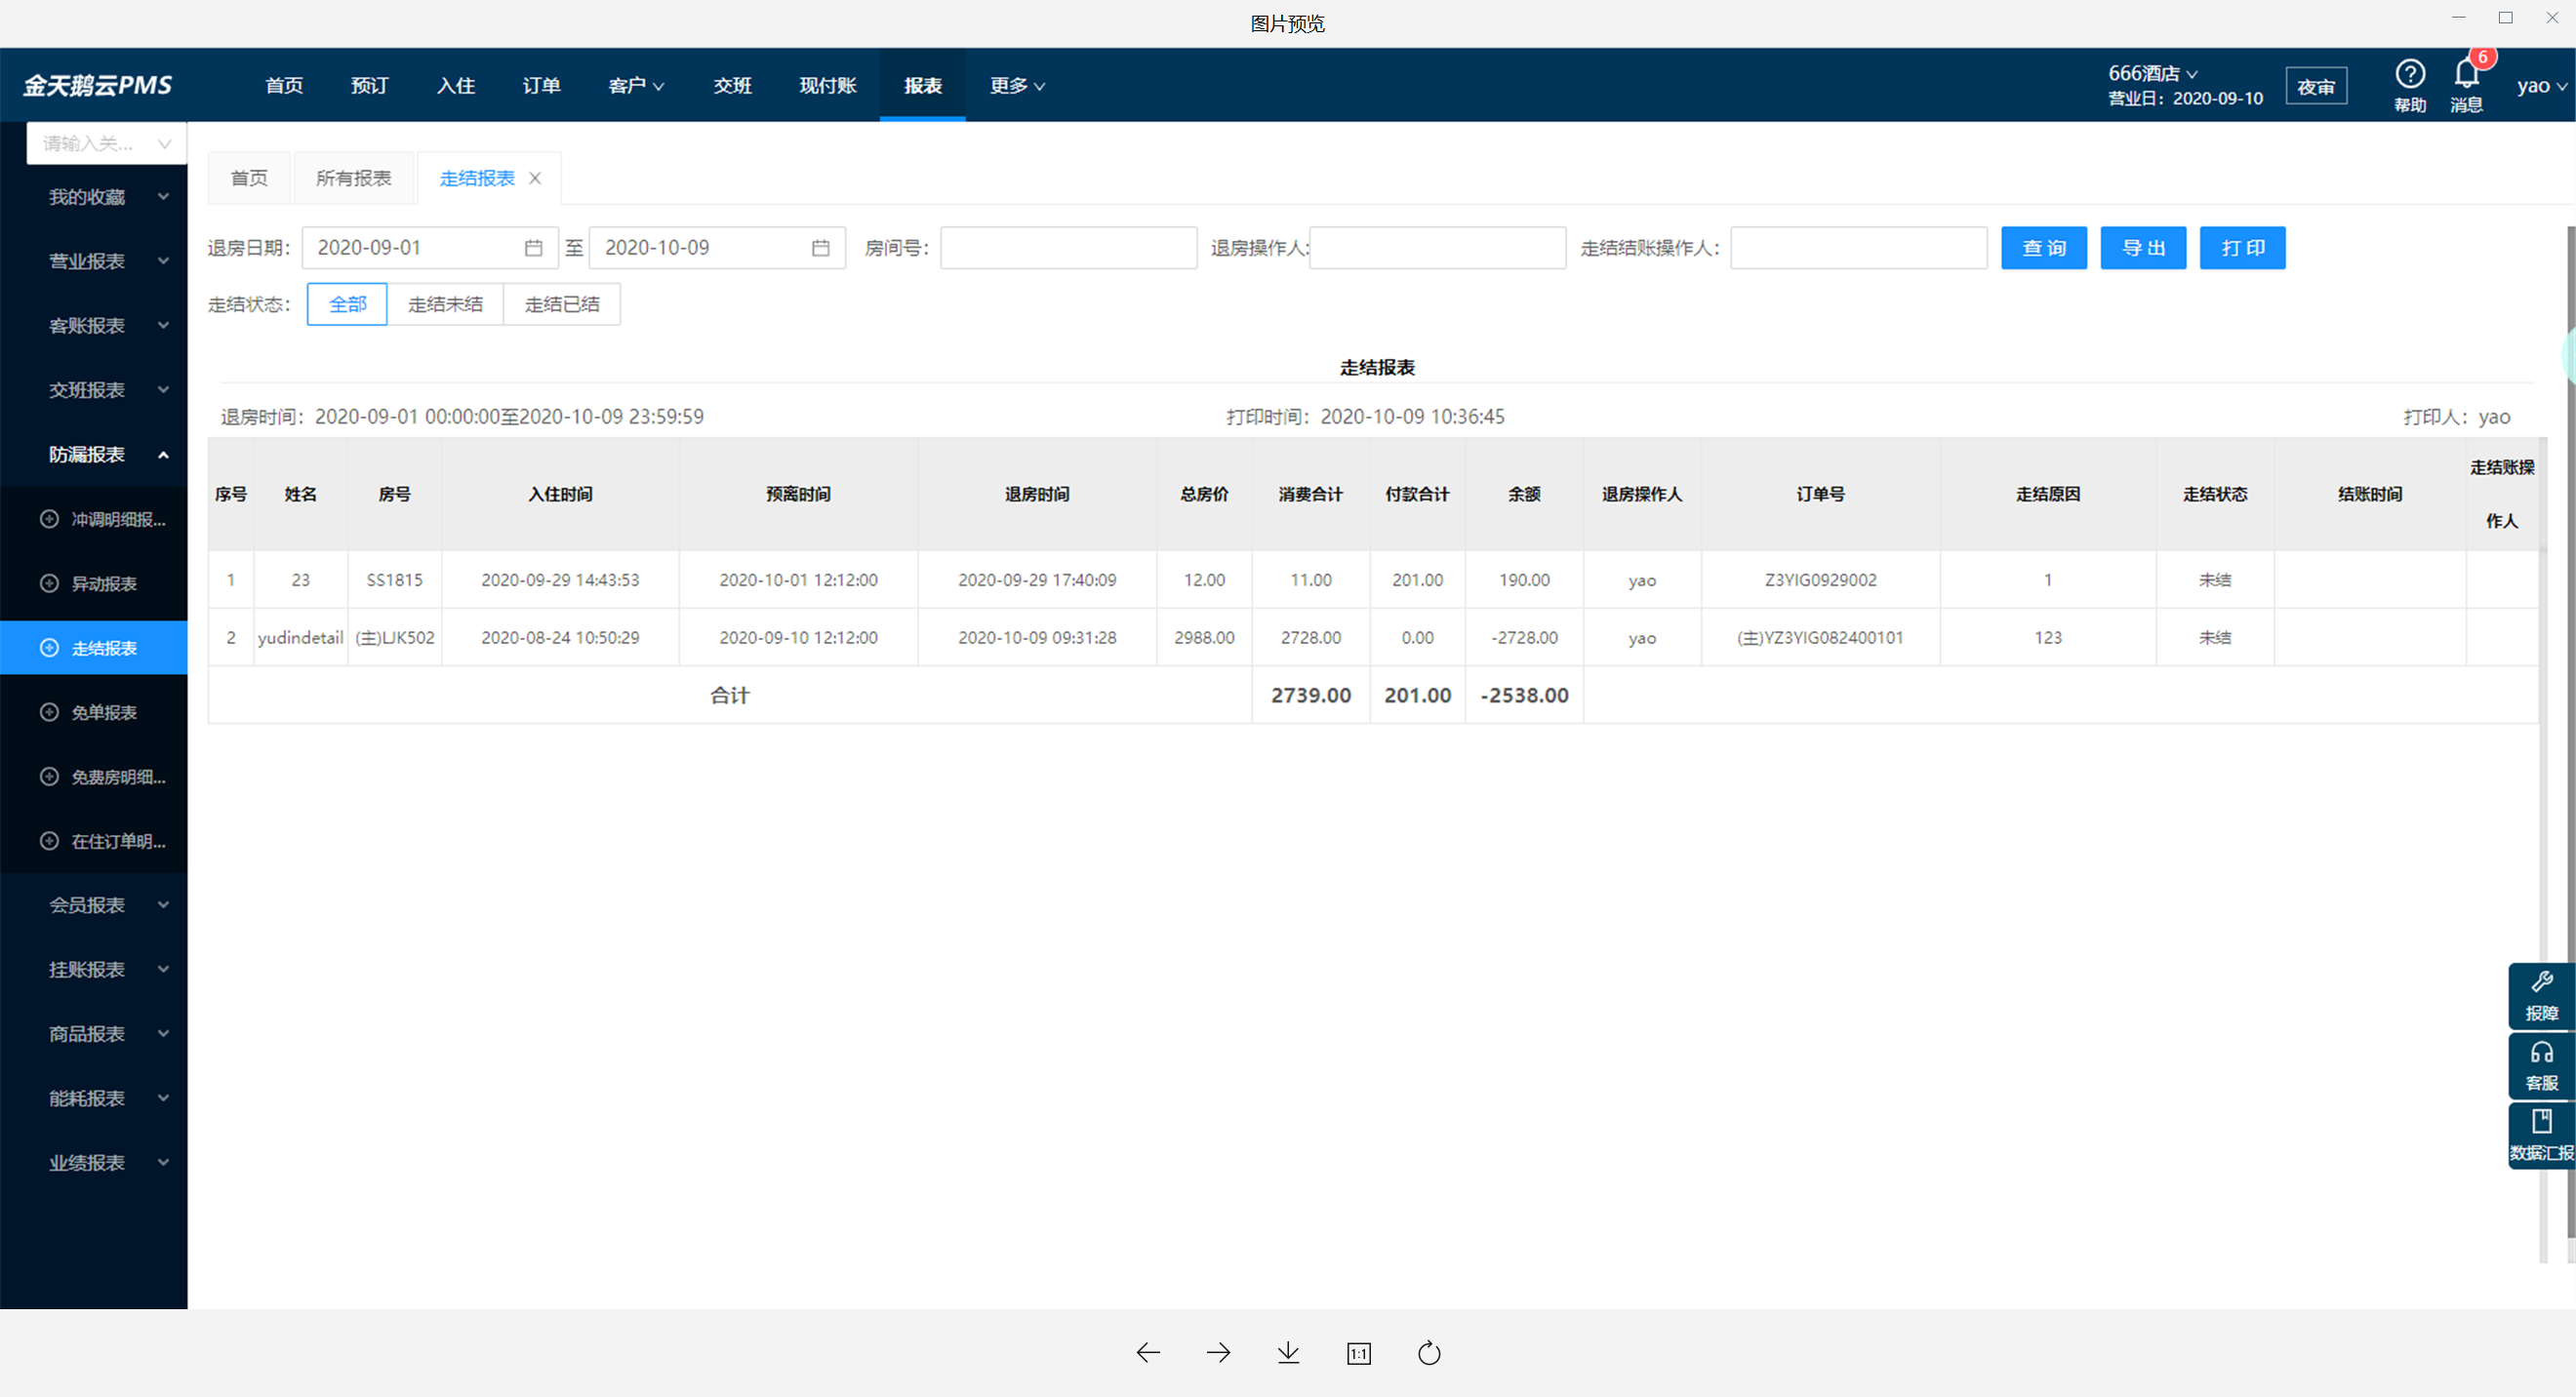Viewport: 2576px width, 1397px height.
Task: Select the 走结已结 status filter
Action: [x=562, y=304]
